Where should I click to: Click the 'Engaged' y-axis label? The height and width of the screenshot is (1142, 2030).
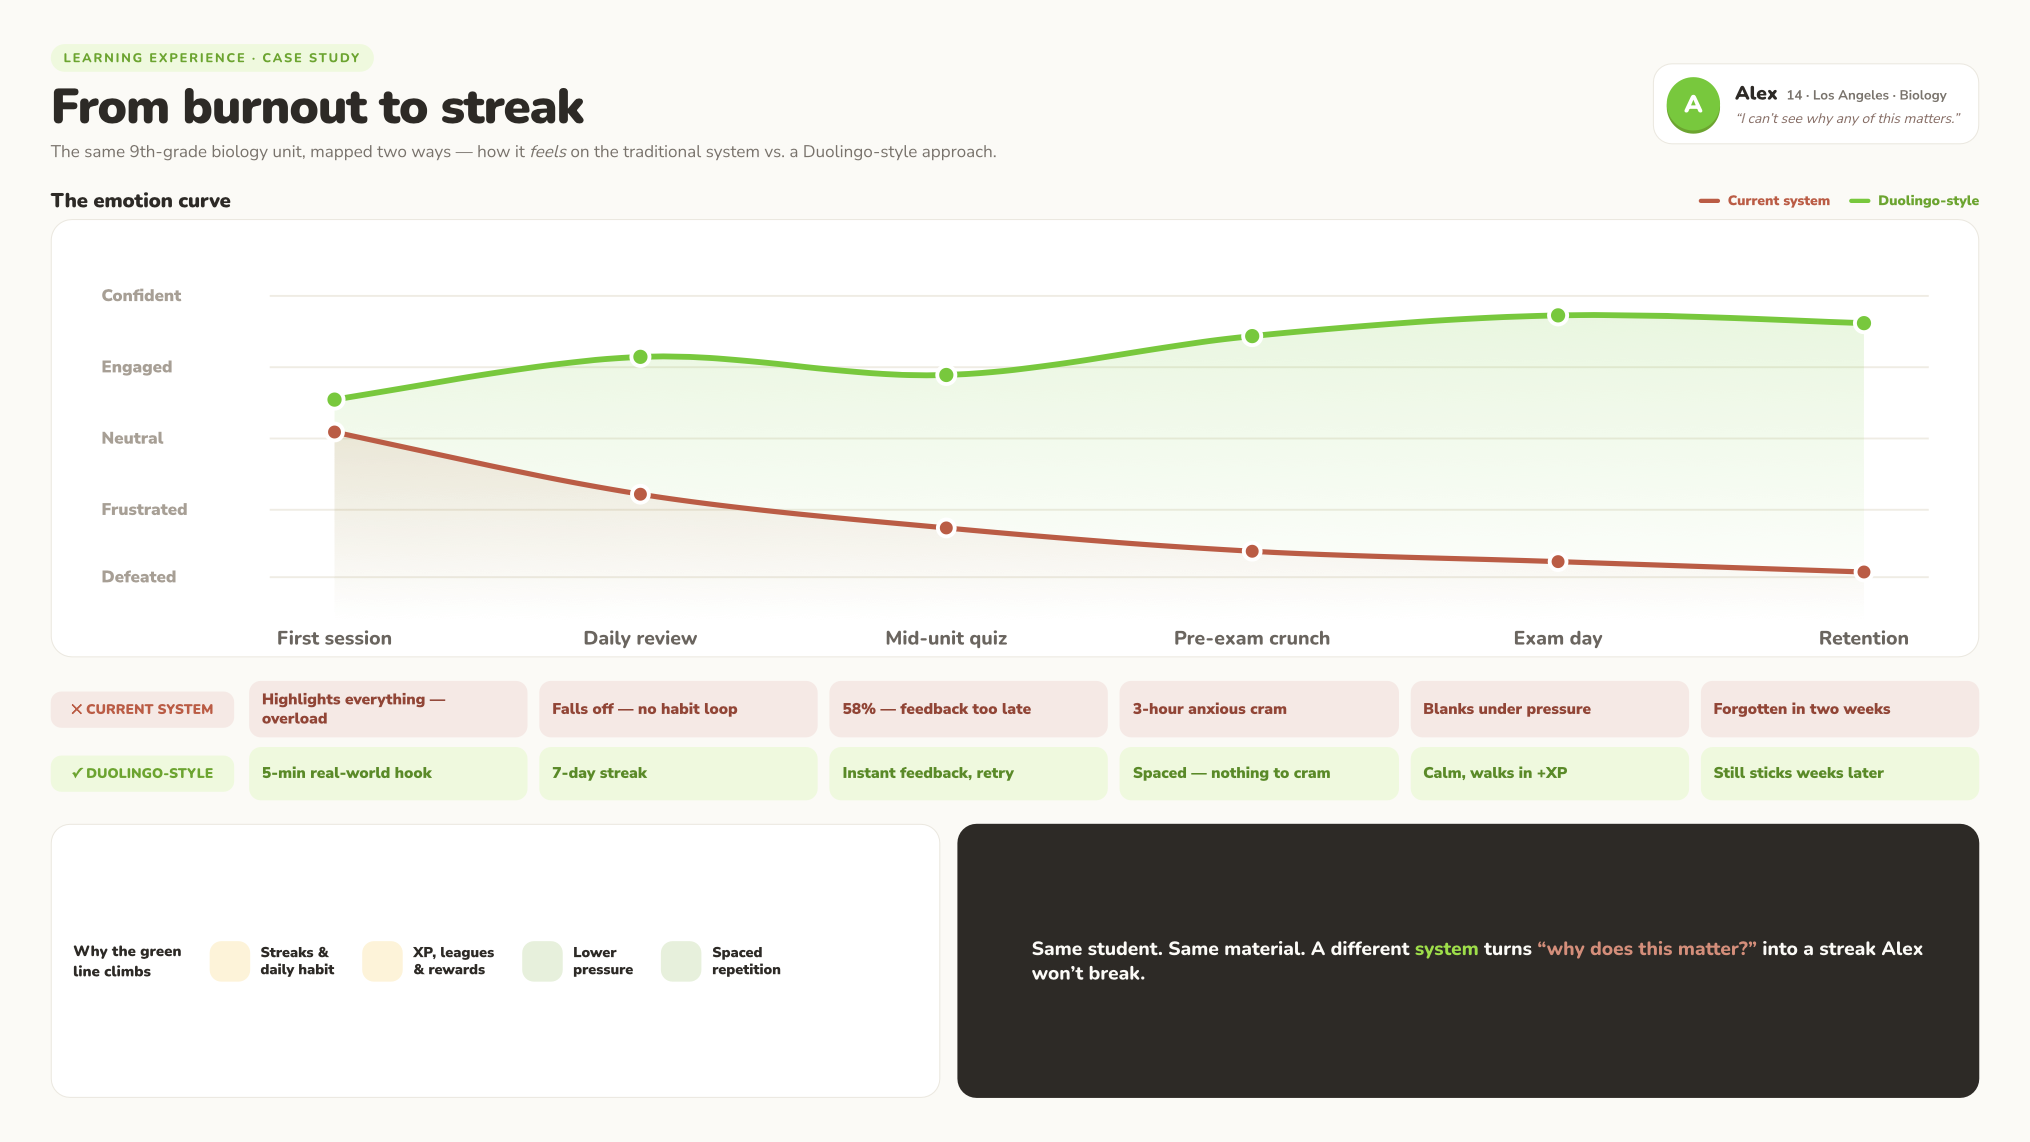[137, 367]
